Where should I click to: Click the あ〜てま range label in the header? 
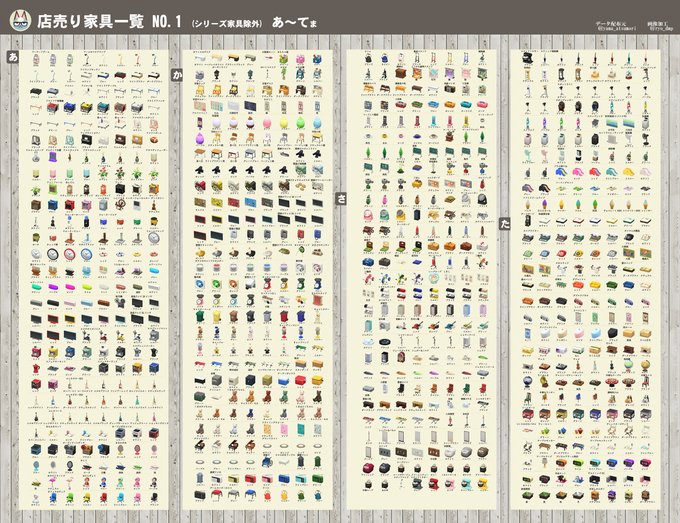[x=294, y=23]
